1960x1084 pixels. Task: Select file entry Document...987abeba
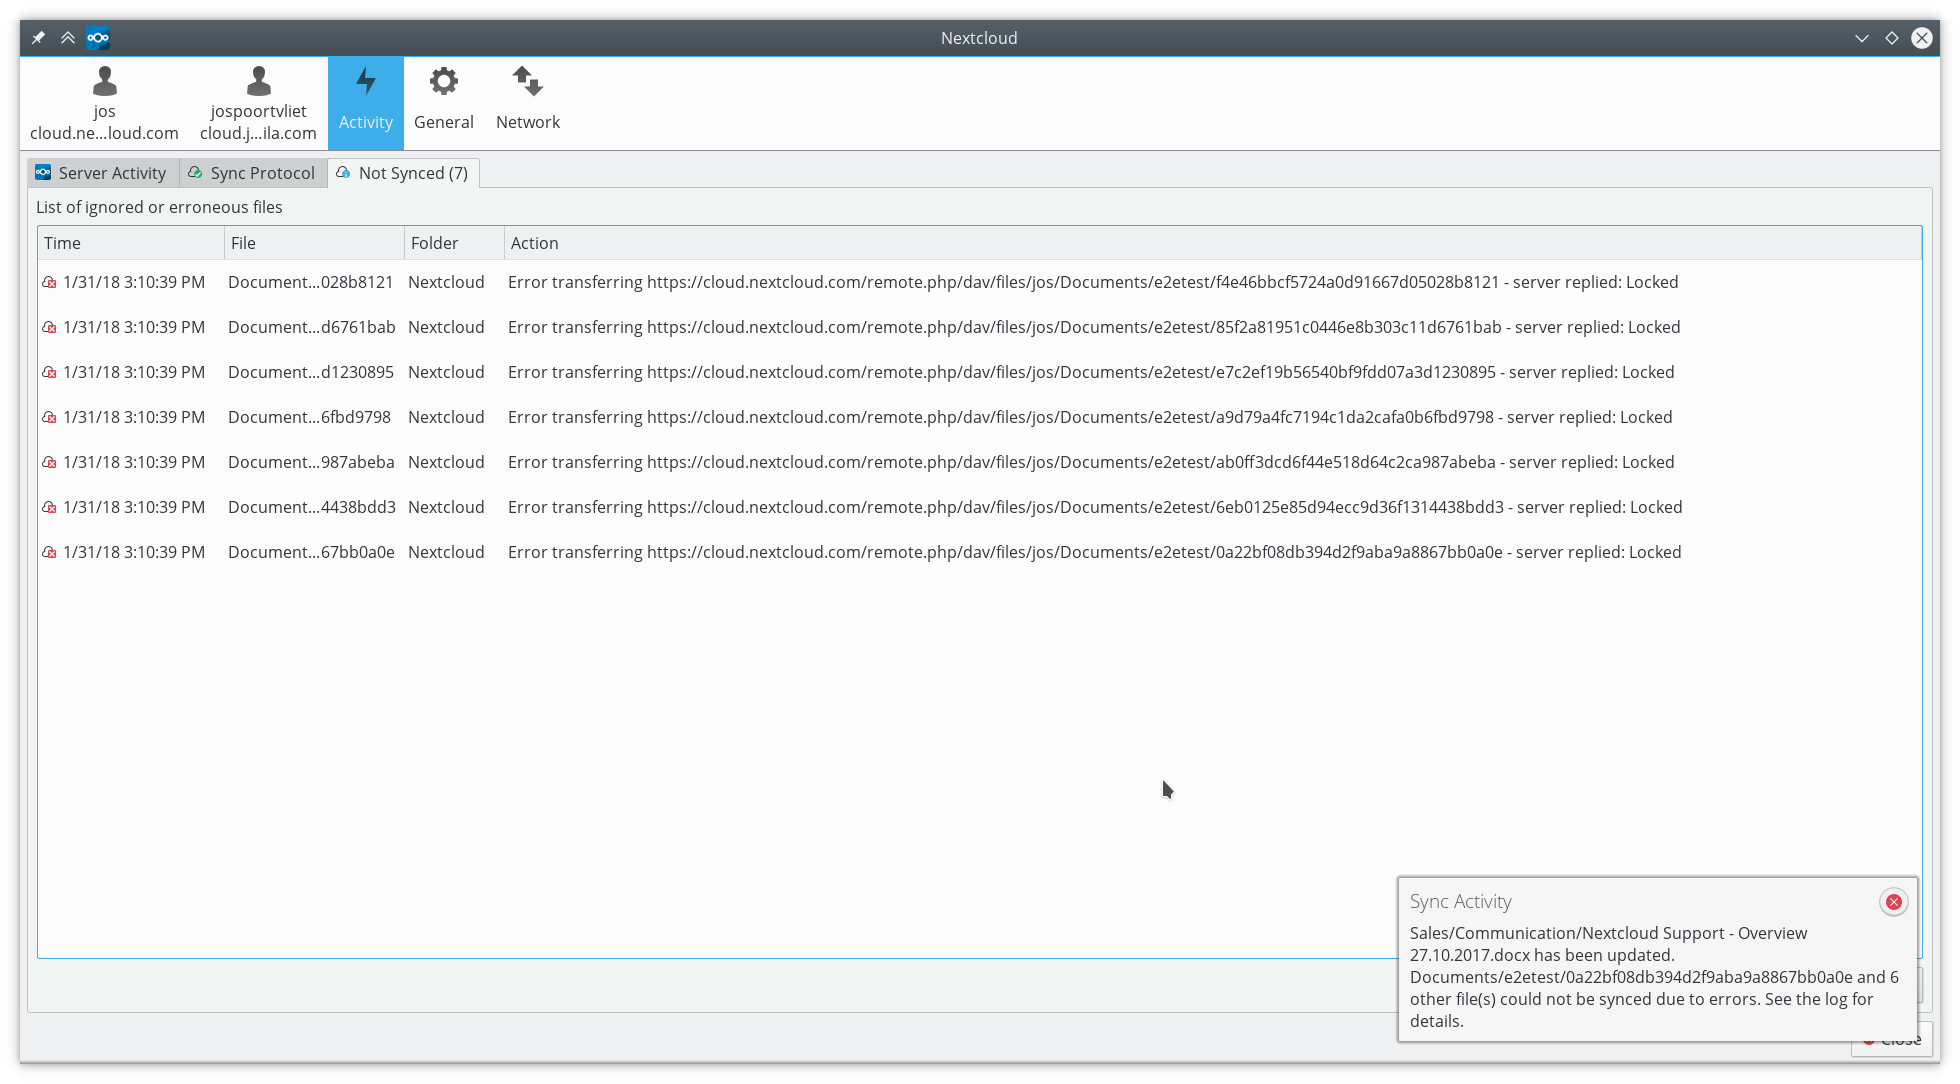click(311, 462)
